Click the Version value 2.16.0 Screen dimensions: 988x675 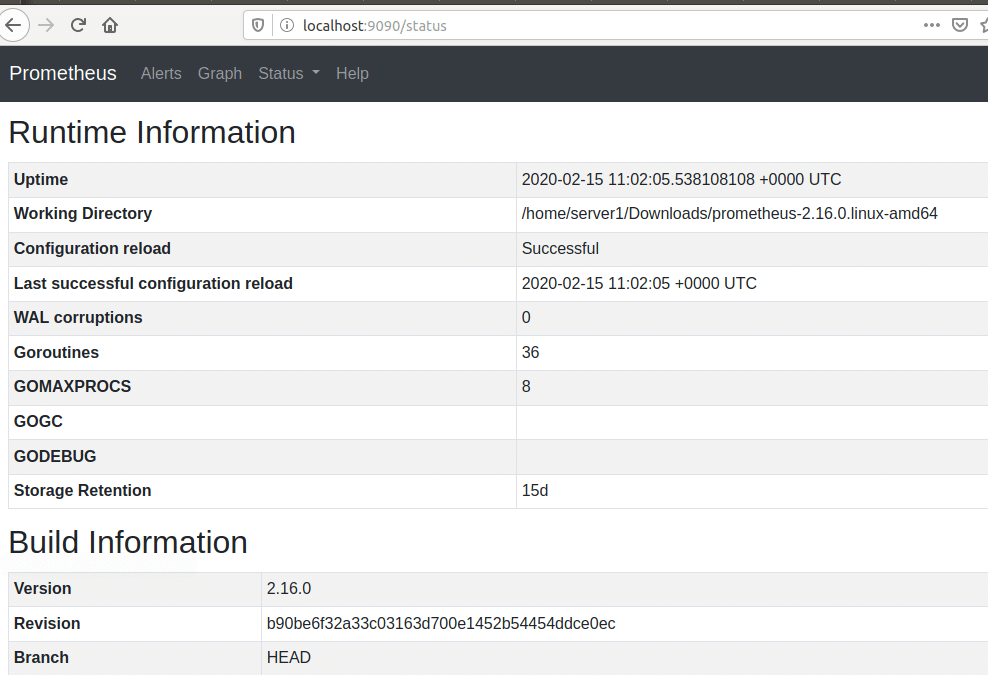(289, 588)
